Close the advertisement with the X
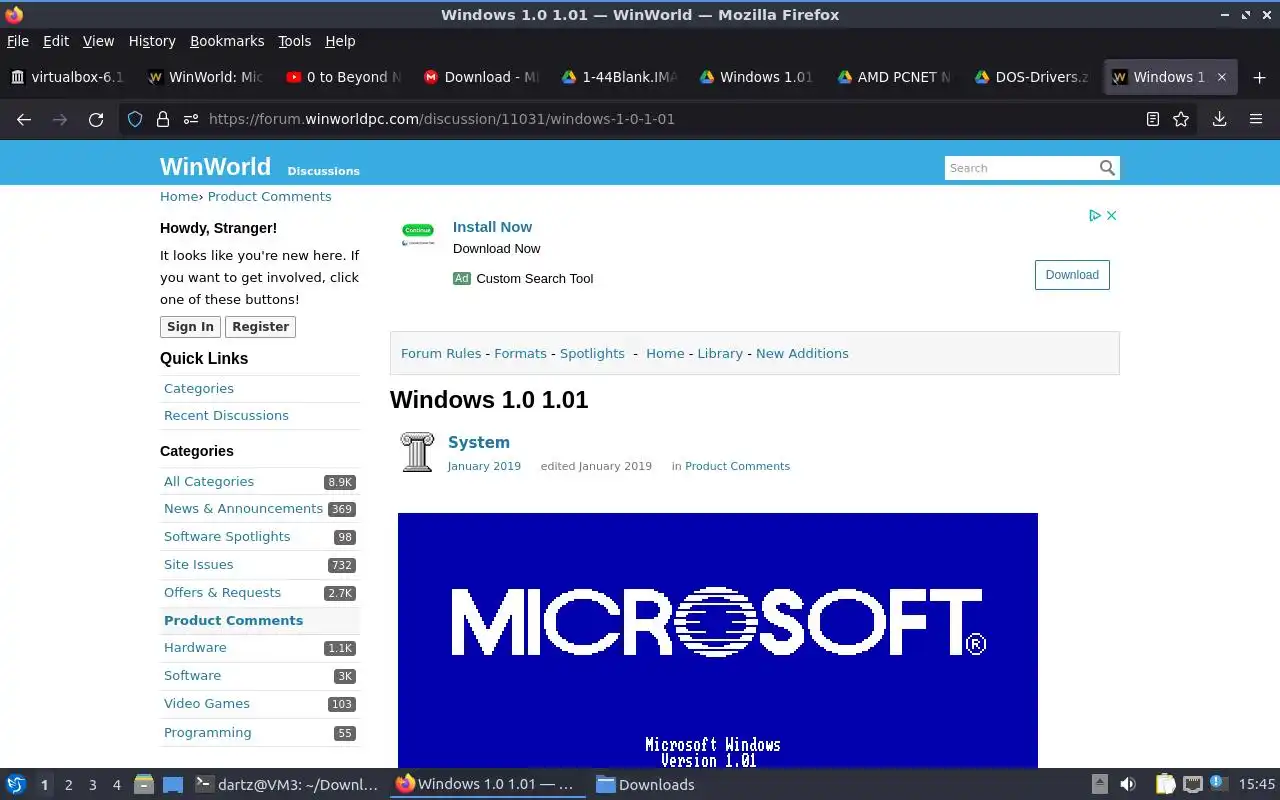The image size is (1280, 800). [1111, 215]
